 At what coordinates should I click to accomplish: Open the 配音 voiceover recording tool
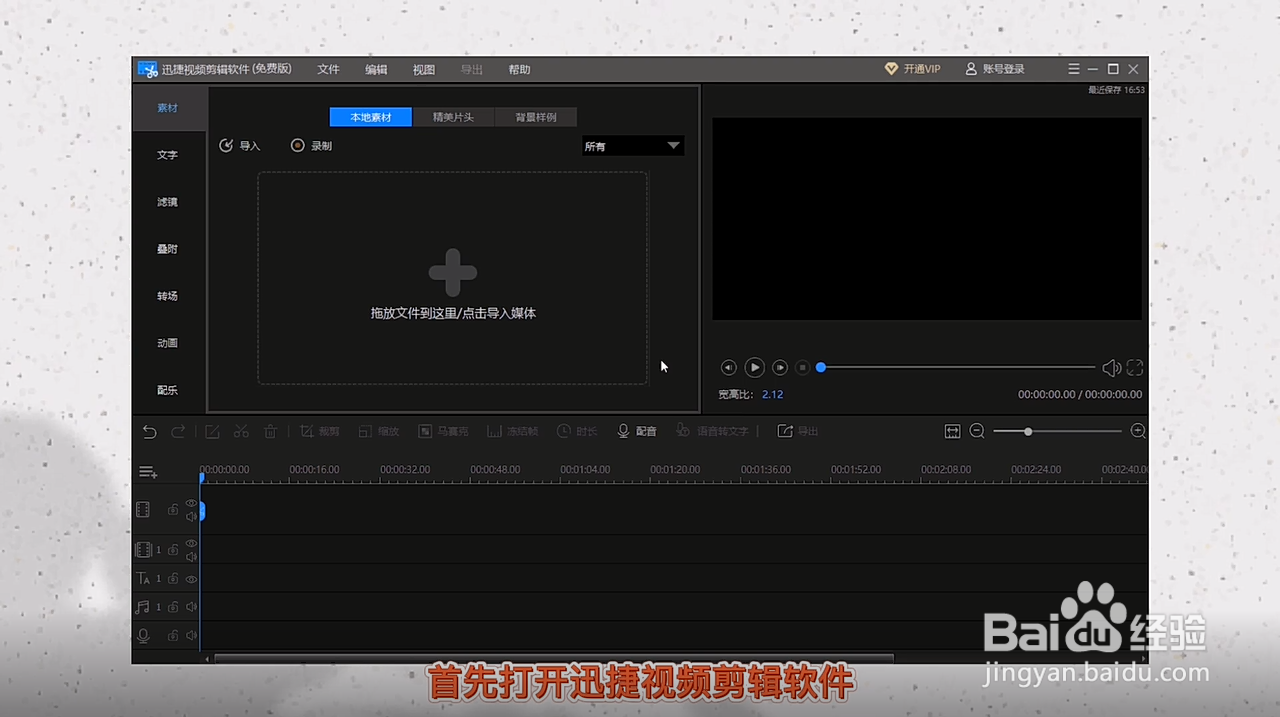point(638,431)
